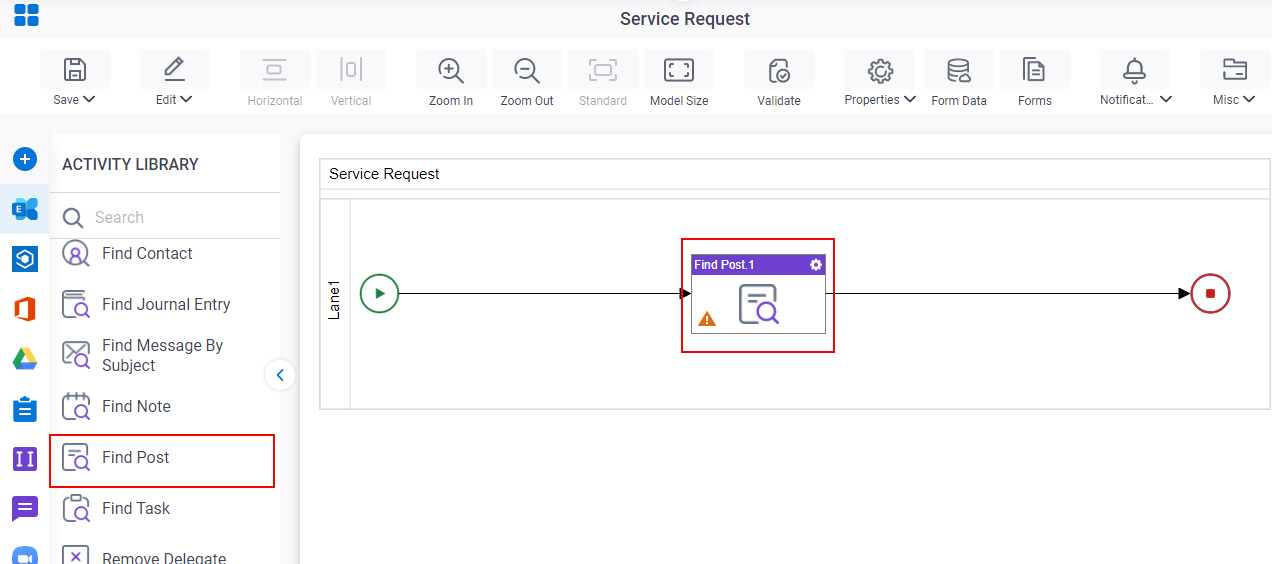Image resolution: width=1272 pixels, height=564 pixels.
Task: Click the Vertical align icon
Action: [x=350, y=69]
